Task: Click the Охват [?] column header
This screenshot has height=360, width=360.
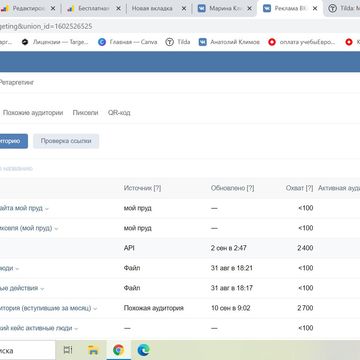Action: (x=299, y=188)
